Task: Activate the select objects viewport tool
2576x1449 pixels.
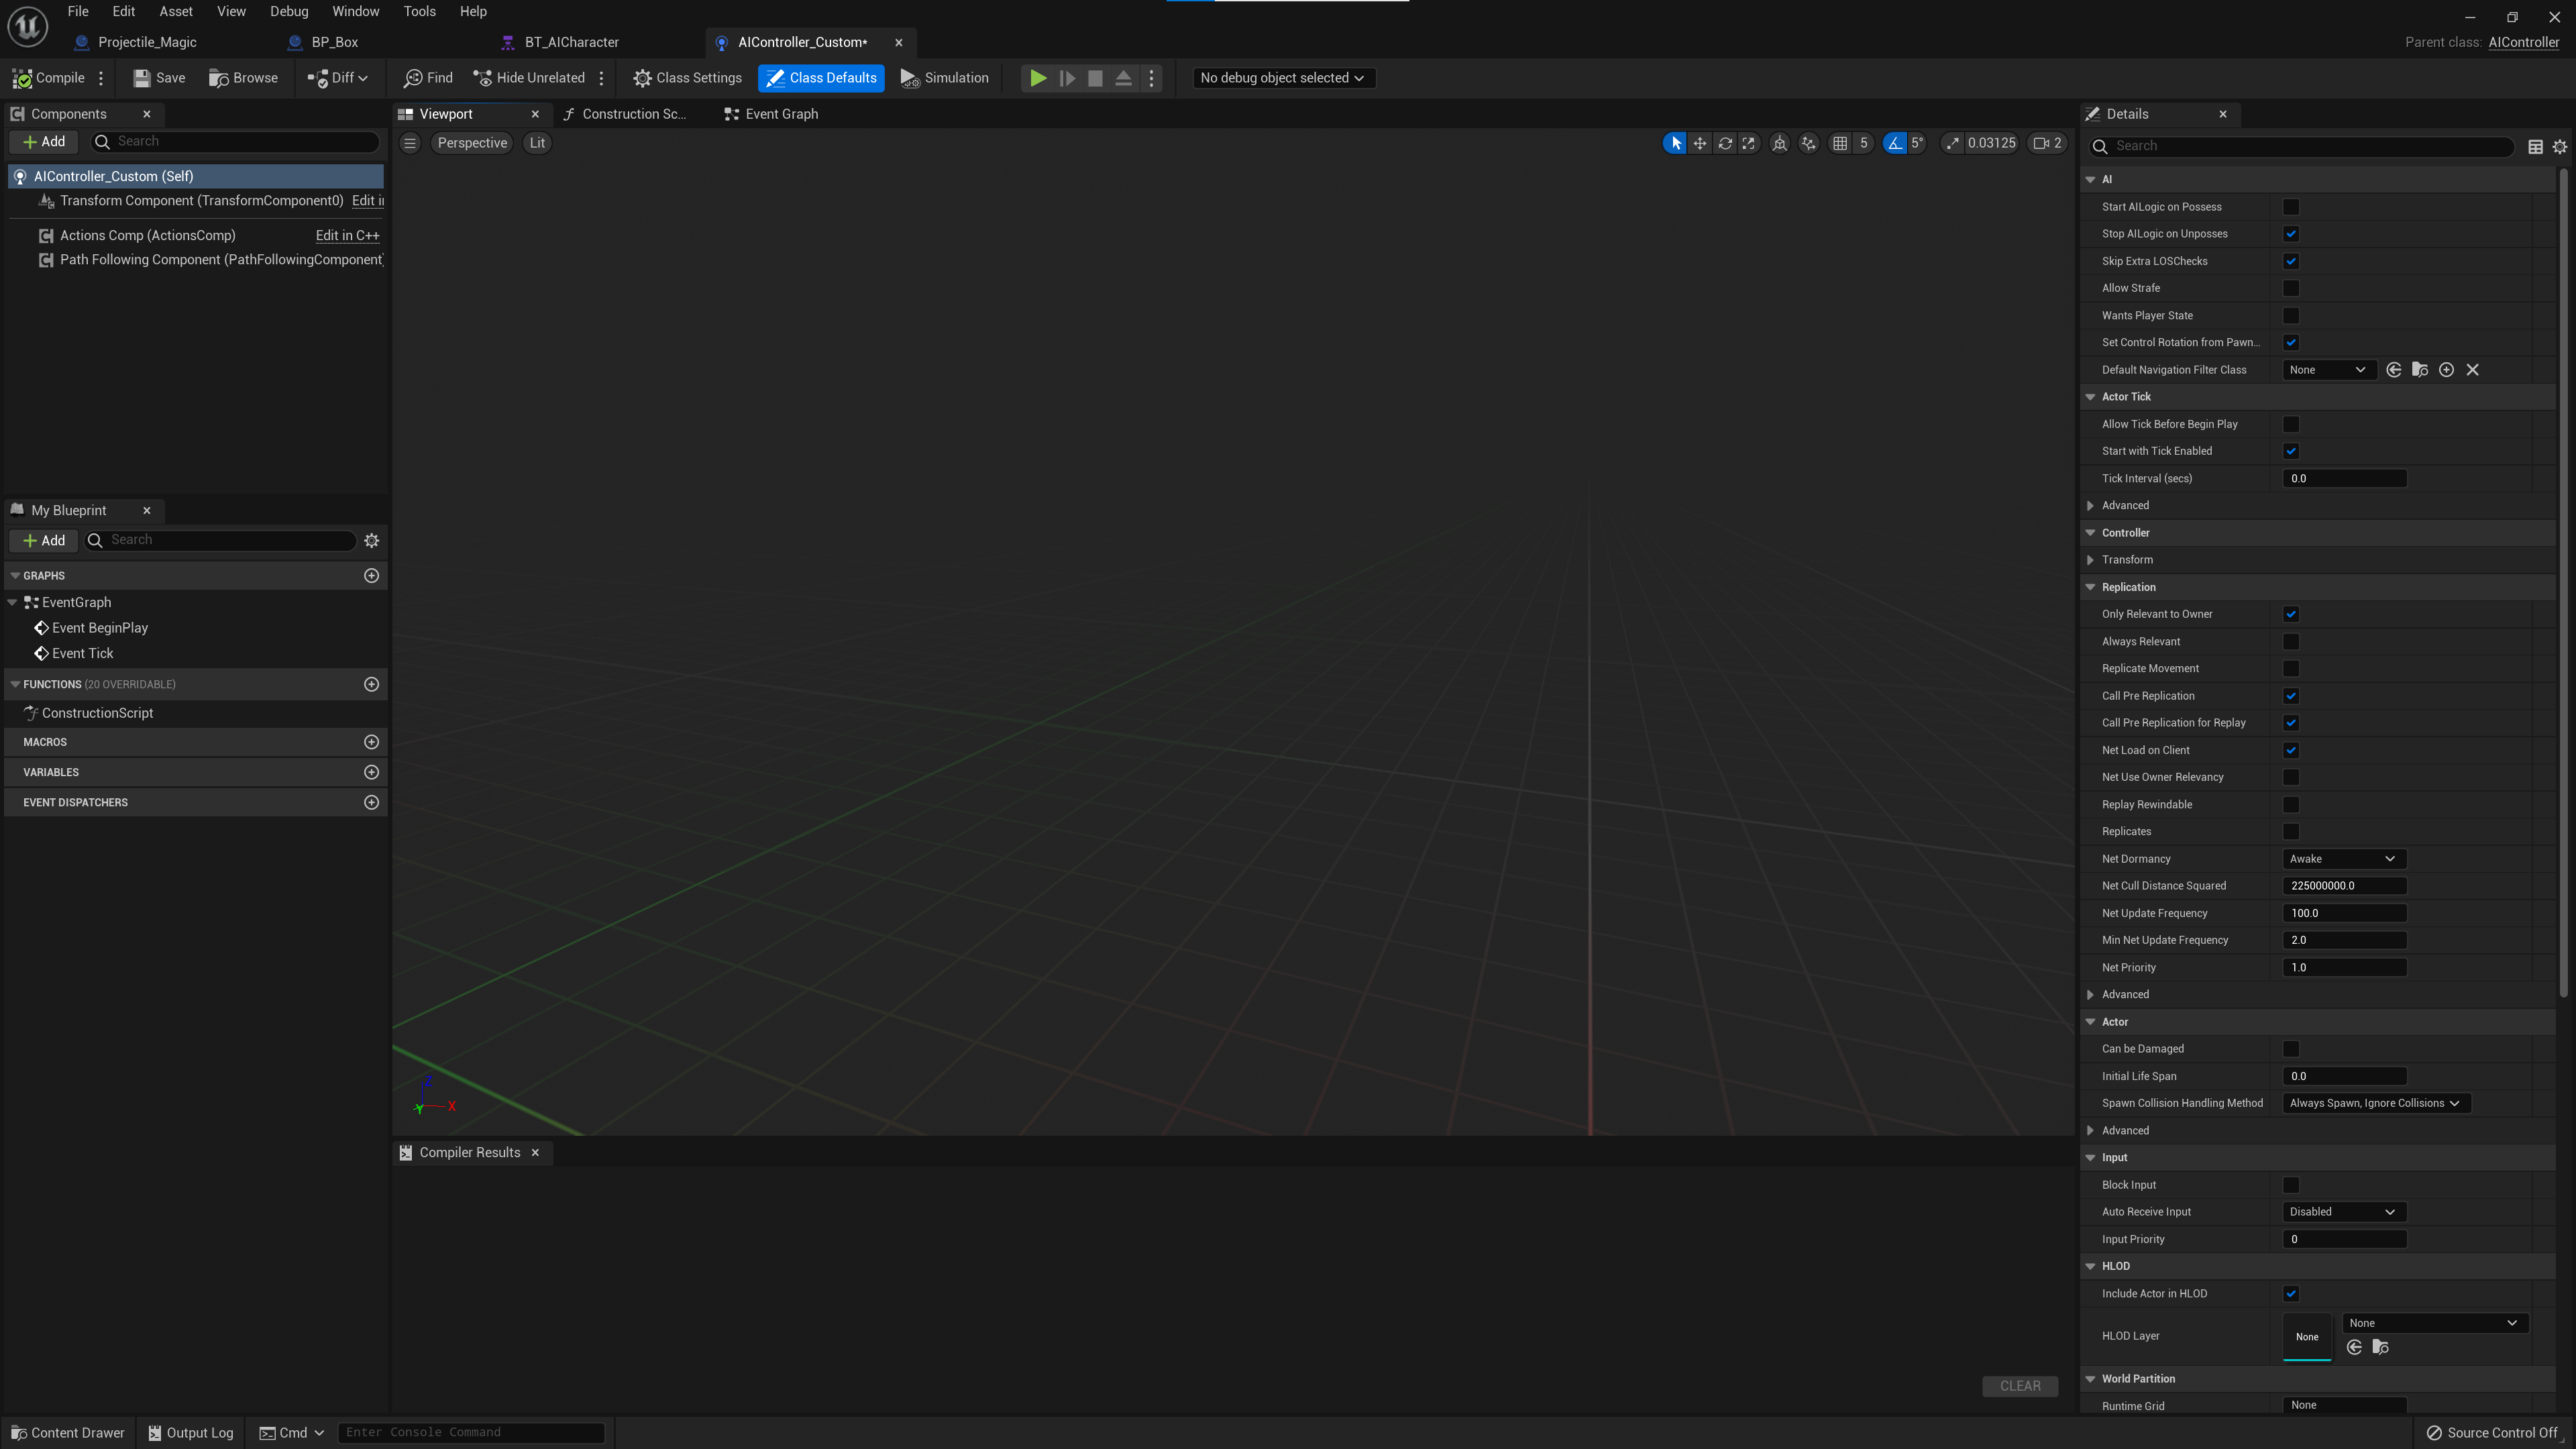Action: tap(1675, 143)
